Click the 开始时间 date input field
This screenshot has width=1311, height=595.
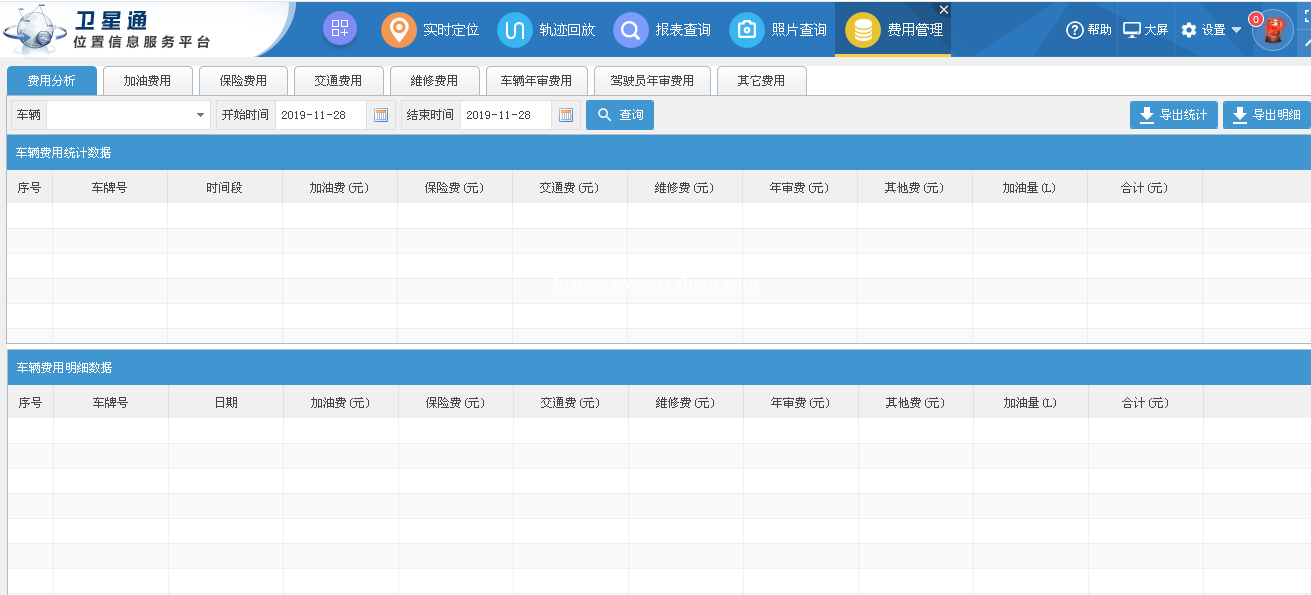(x=321, y=115)
